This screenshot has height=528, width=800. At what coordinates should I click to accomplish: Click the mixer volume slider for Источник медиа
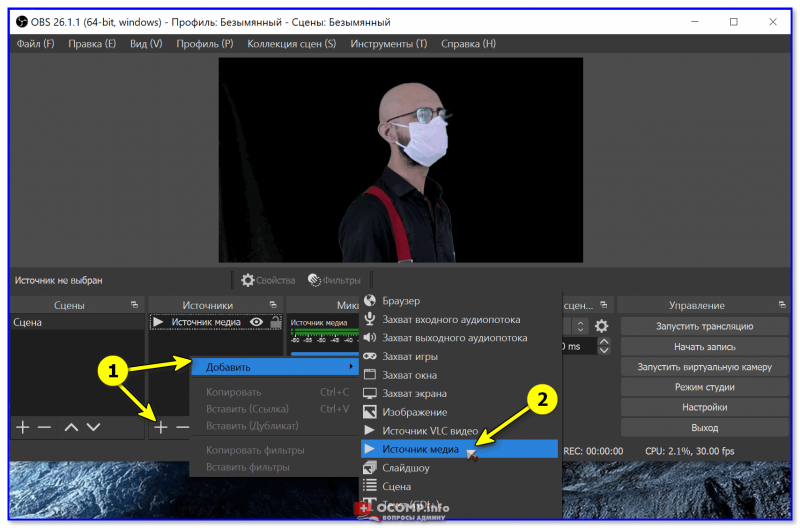pos(324,353)
